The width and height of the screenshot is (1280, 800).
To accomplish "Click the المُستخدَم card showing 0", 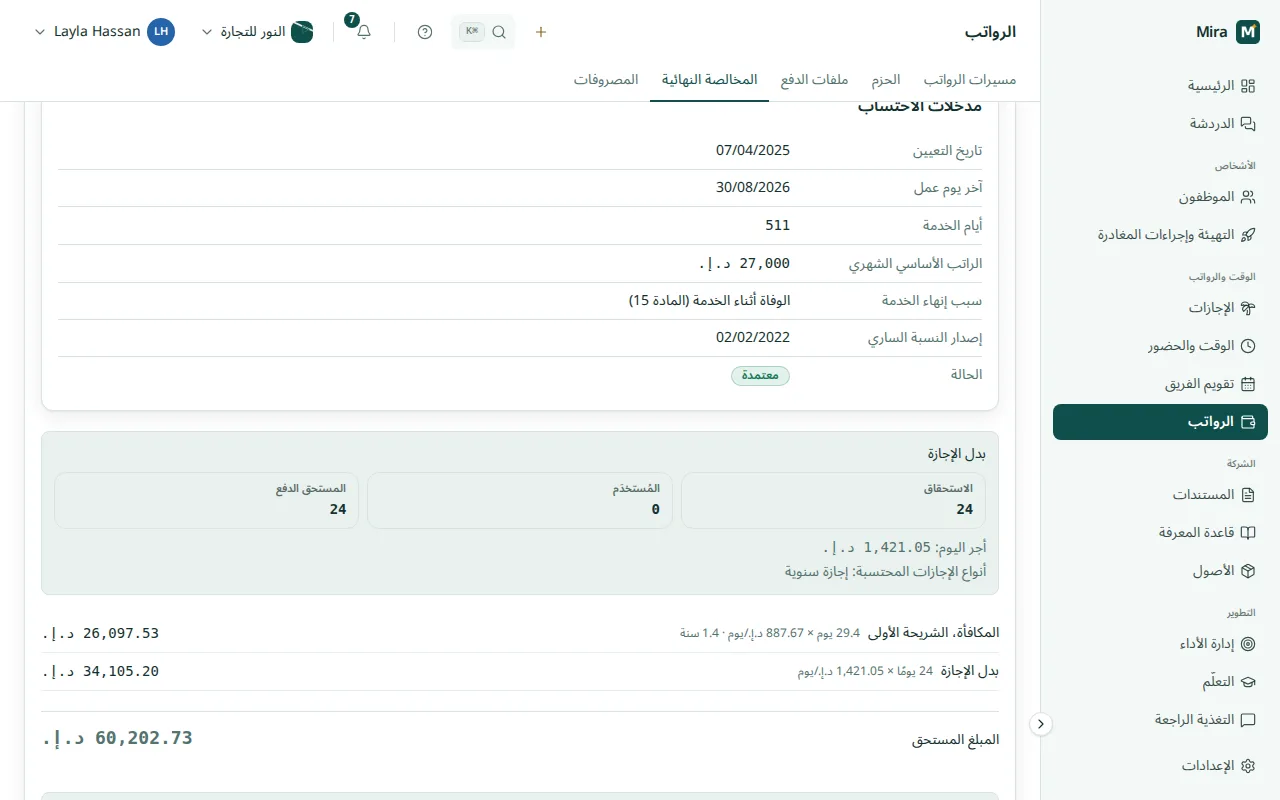I will point(520,500).
